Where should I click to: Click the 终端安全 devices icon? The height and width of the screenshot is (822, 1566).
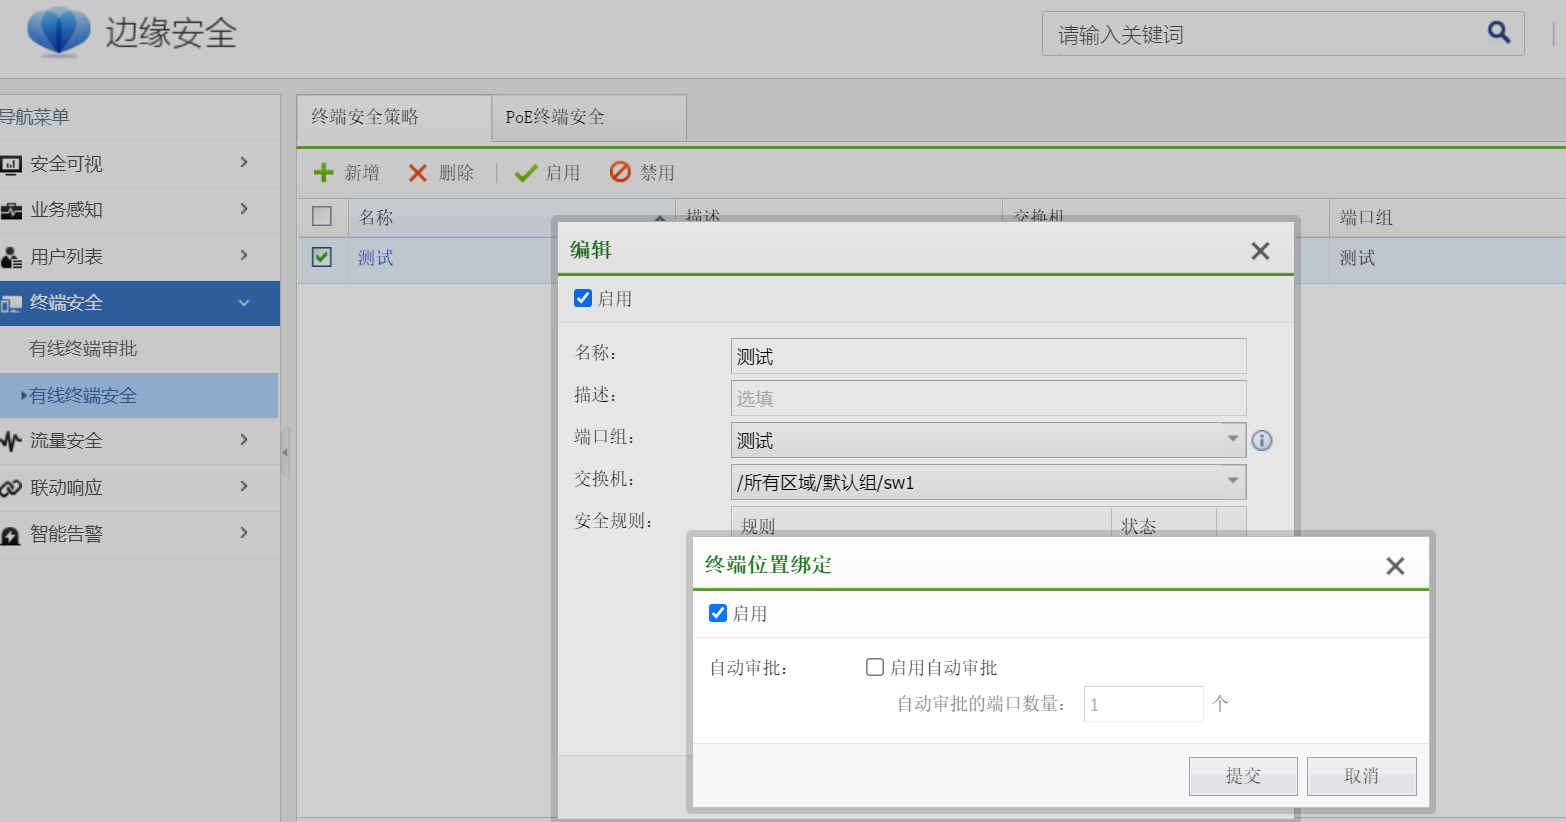[x=11, y=304]
